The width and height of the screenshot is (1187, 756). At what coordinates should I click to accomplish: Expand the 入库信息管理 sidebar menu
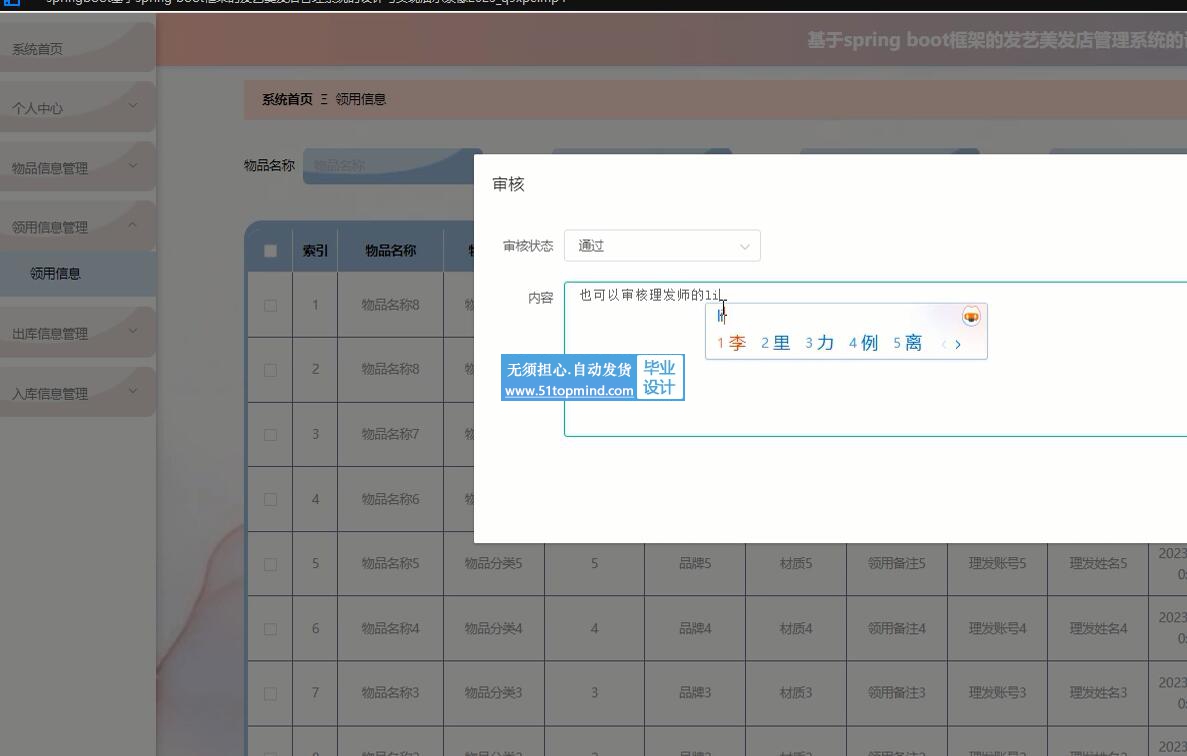point(77,394)
